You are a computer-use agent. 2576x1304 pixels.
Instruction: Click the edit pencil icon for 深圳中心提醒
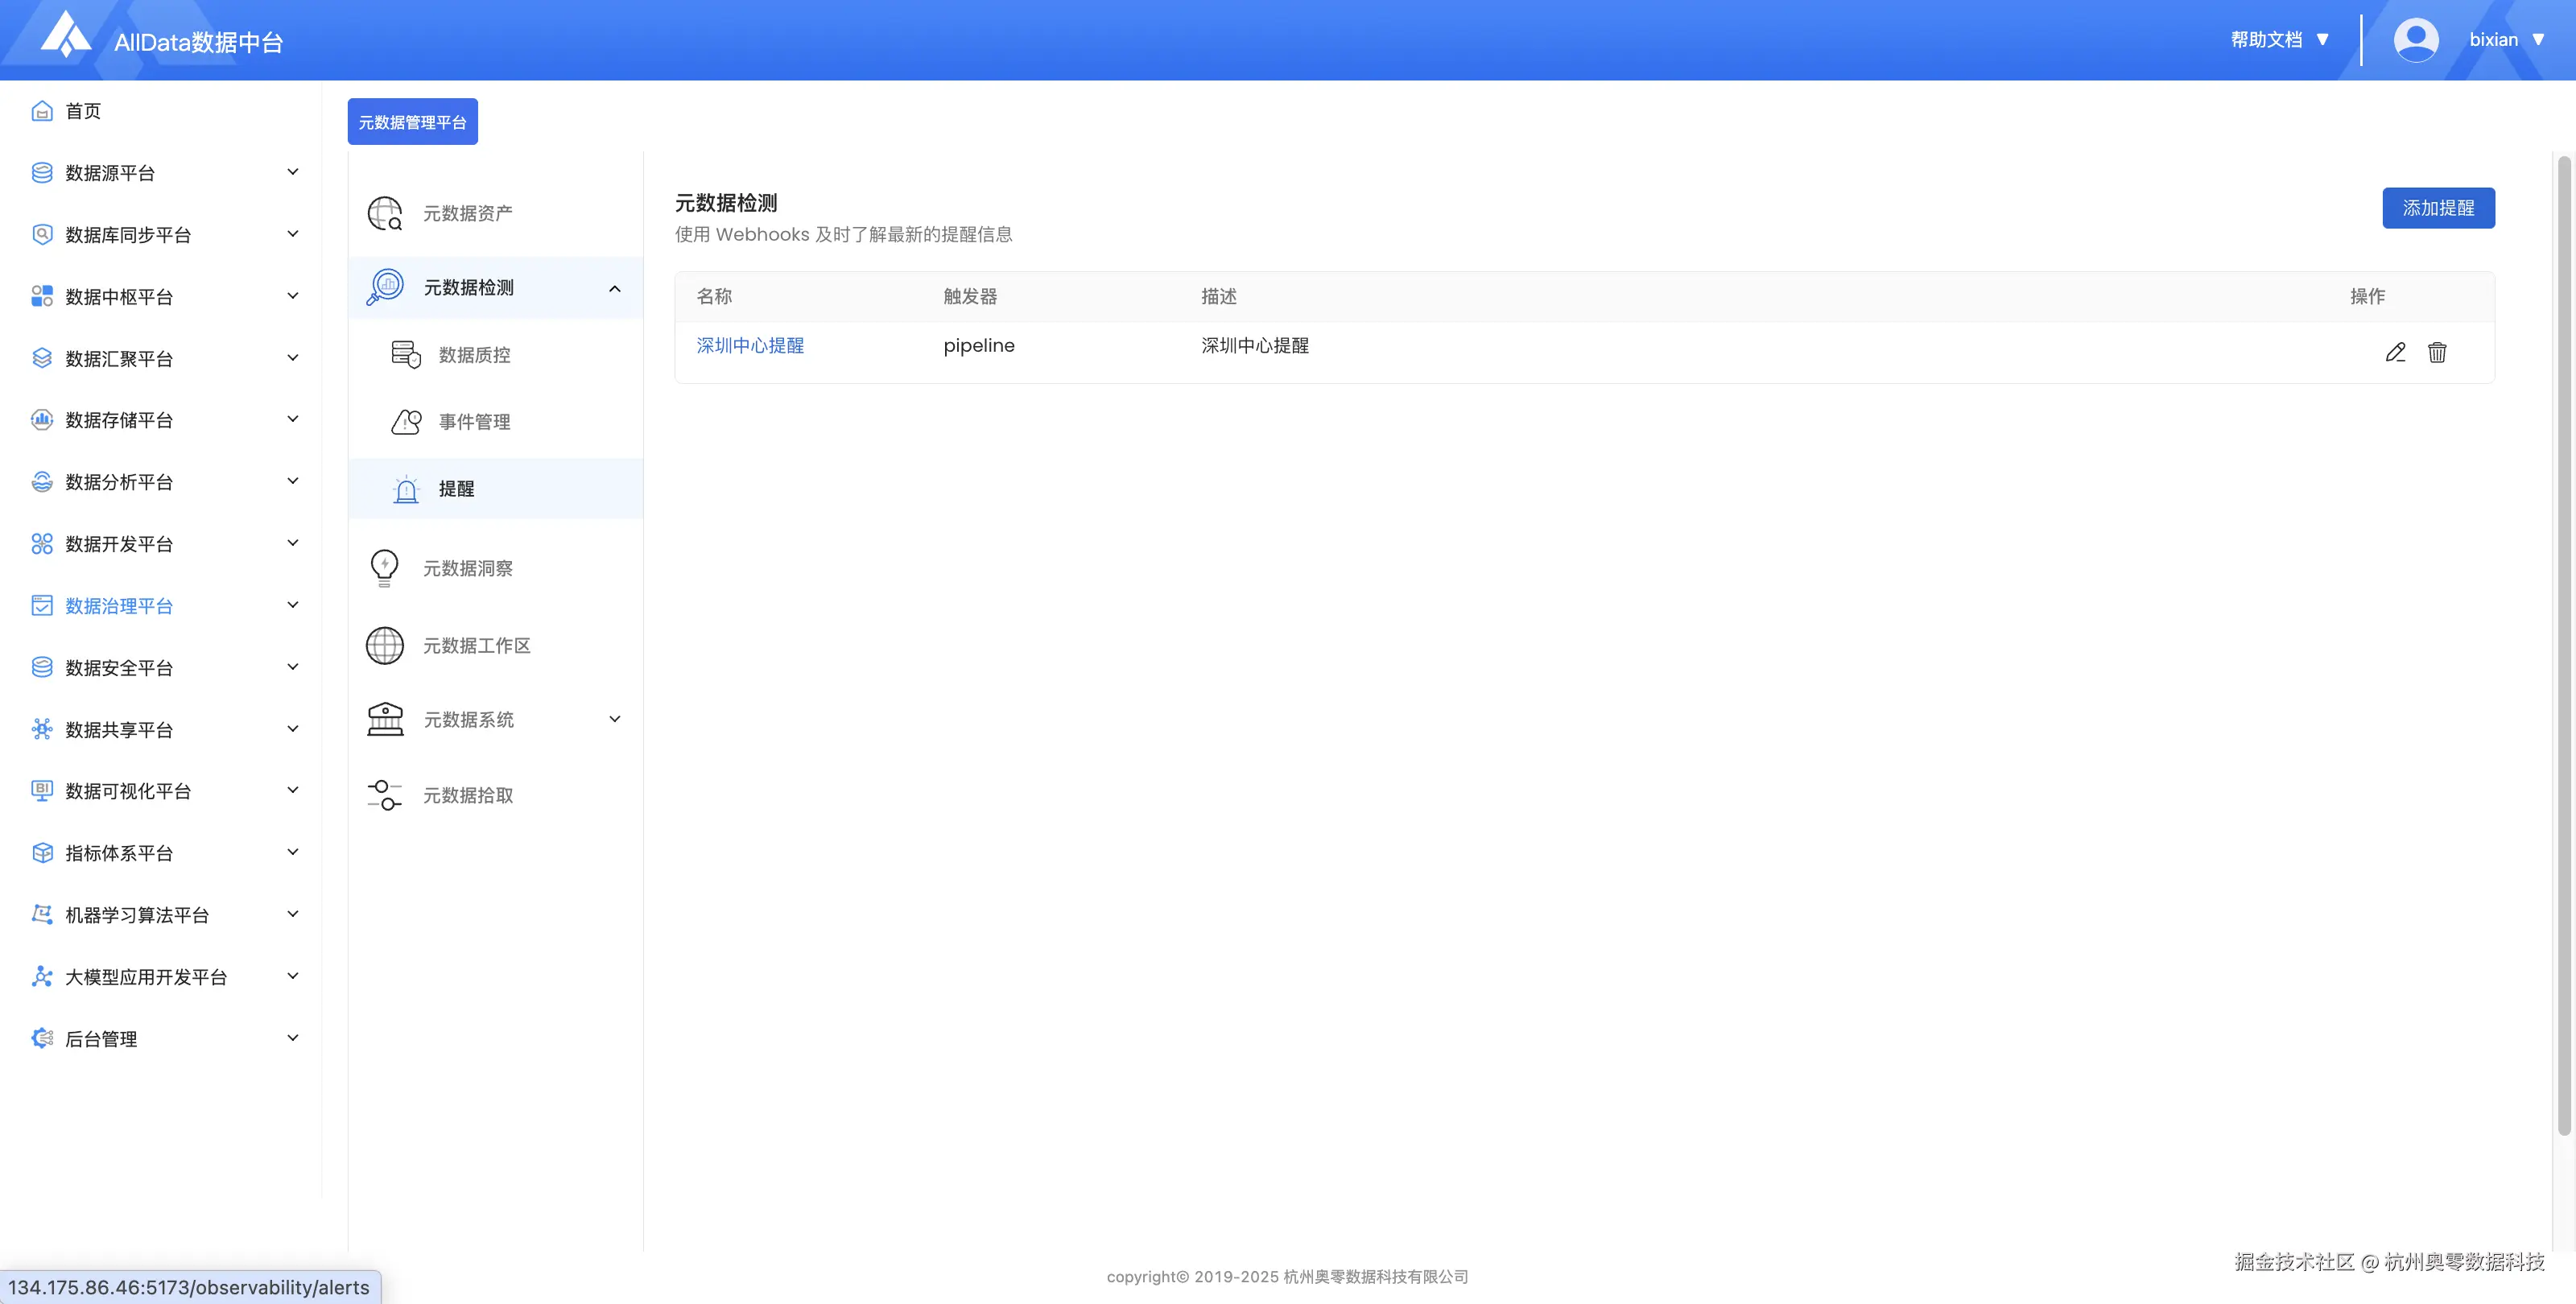pos(2395,352)
